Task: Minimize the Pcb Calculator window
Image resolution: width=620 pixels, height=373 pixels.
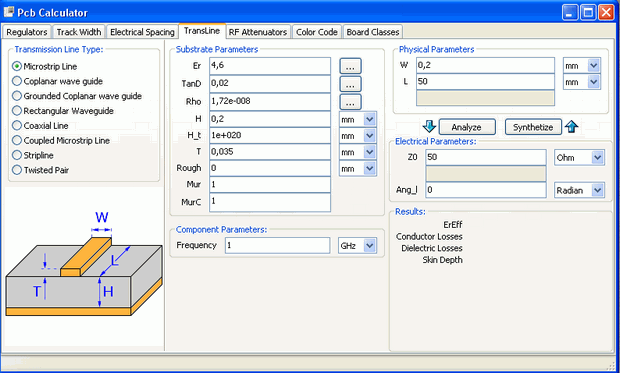Action: [x=570, y=13]
